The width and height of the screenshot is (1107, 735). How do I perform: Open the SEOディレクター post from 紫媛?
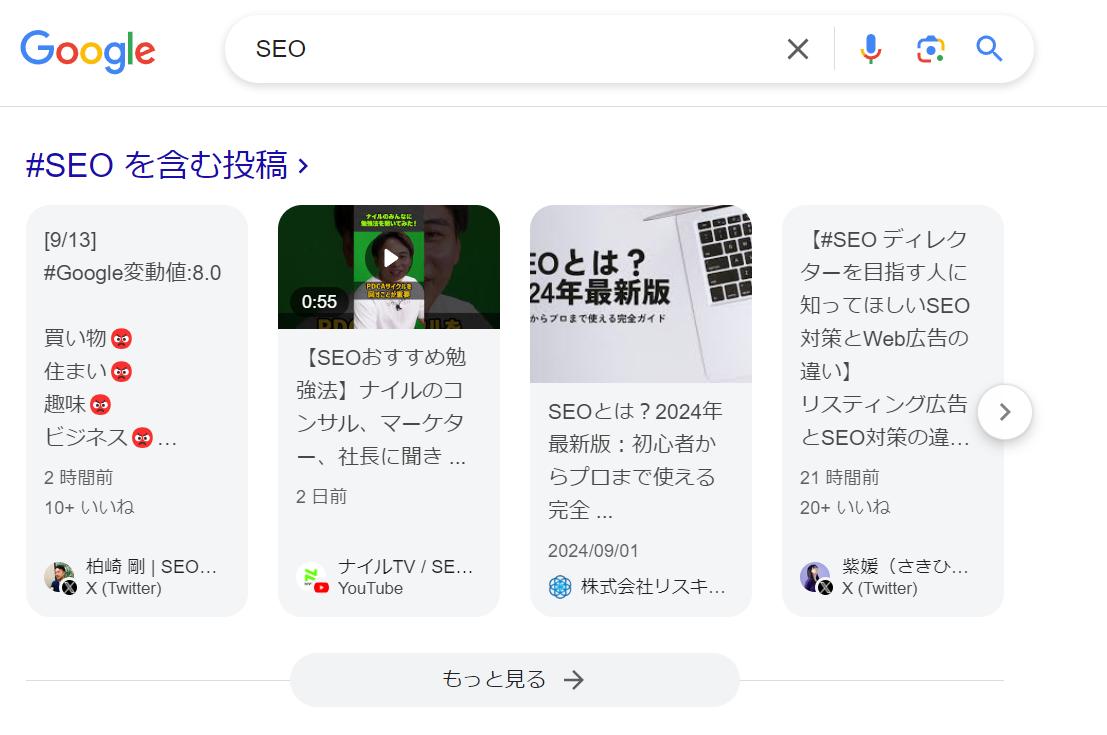[x=891, y=340]
